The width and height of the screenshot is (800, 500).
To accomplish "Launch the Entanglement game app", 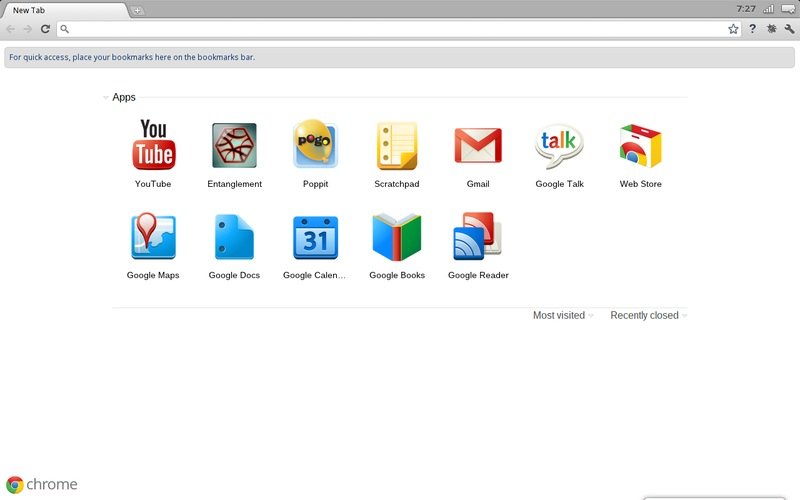I will coord(234,145).
